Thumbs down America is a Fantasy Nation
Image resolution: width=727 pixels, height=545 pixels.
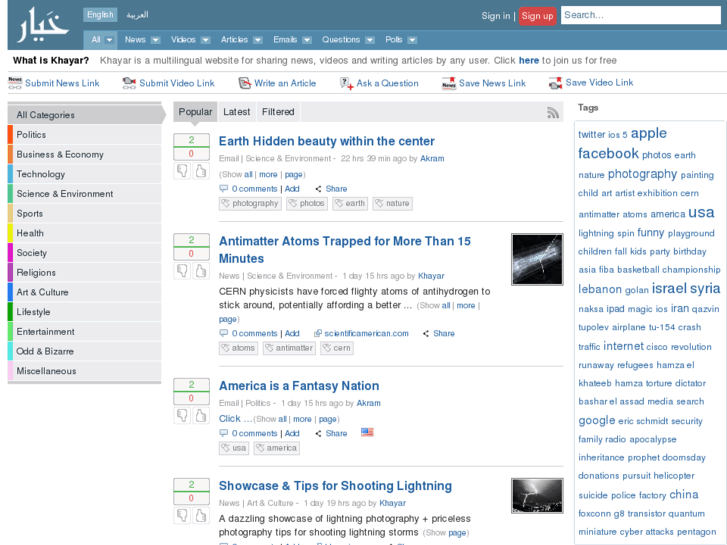pyautogui.click(x=182, y=416)
